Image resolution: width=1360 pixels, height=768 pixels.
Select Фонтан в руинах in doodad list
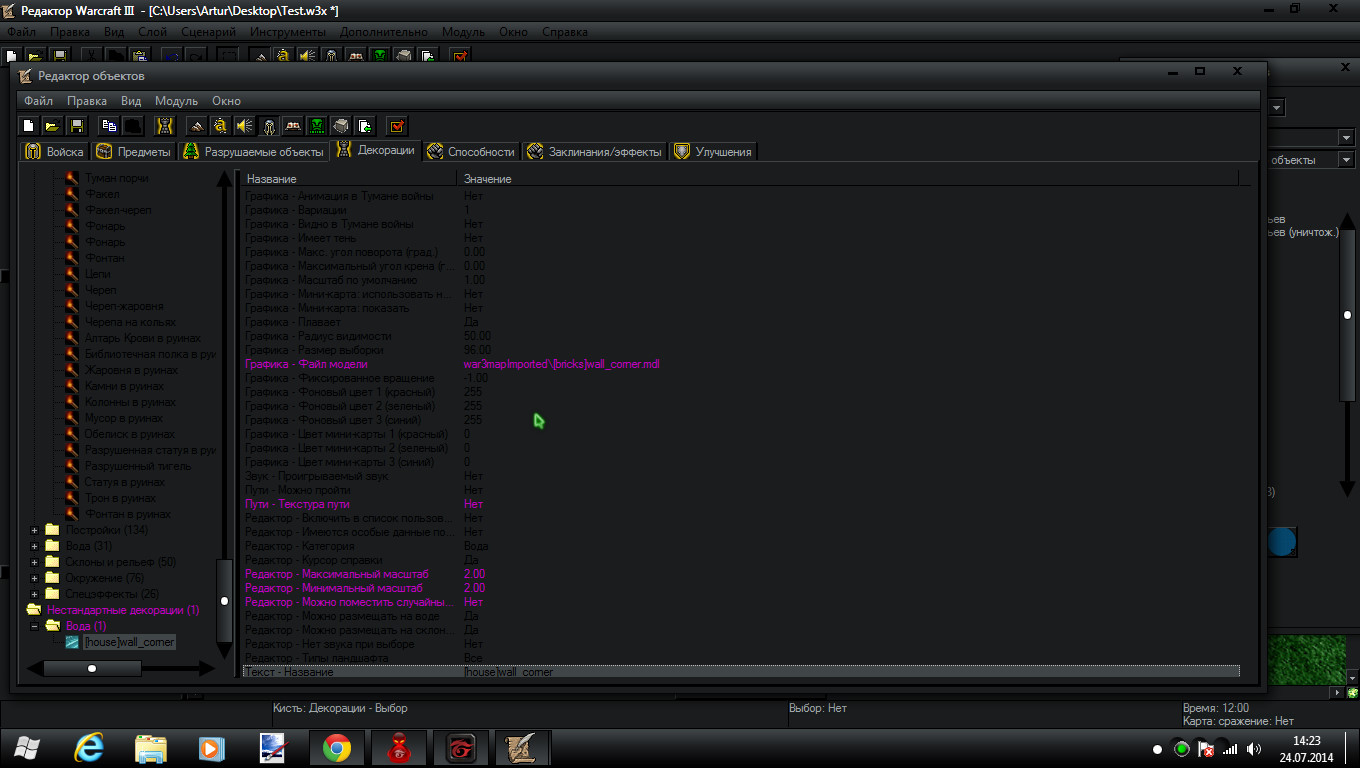click(x=128, y=514)
